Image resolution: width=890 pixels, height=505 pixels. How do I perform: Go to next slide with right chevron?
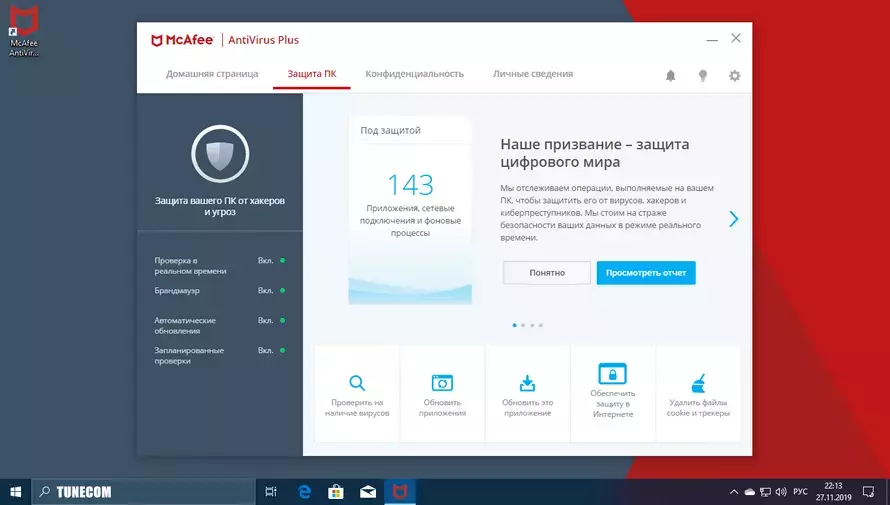pyautogui.click(x=733, y=219)
